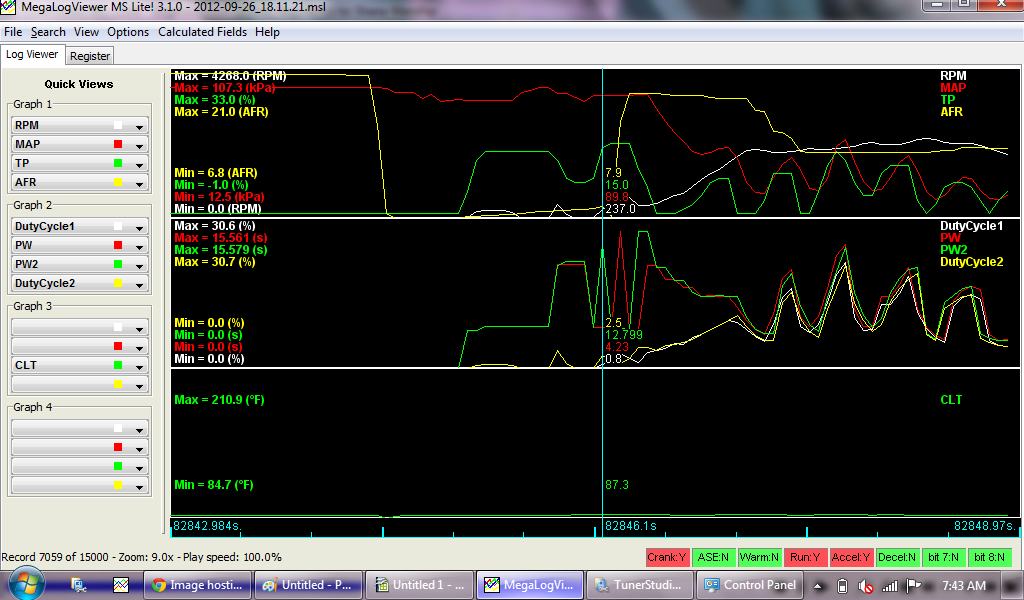Click the Max = 210.9 (°F) label

click(x=219, y=400)
